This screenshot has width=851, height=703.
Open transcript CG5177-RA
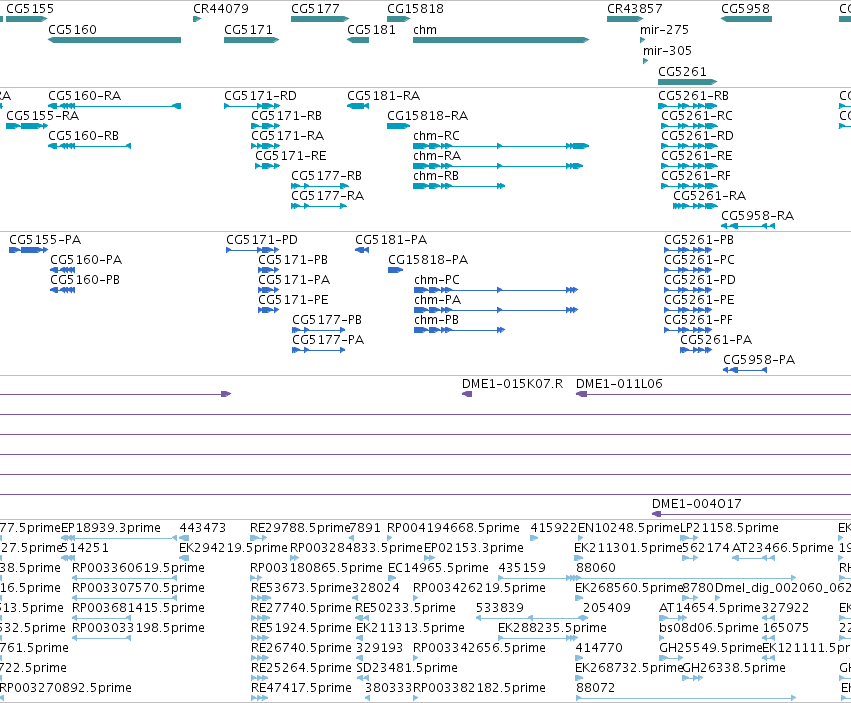pos(327,196)
